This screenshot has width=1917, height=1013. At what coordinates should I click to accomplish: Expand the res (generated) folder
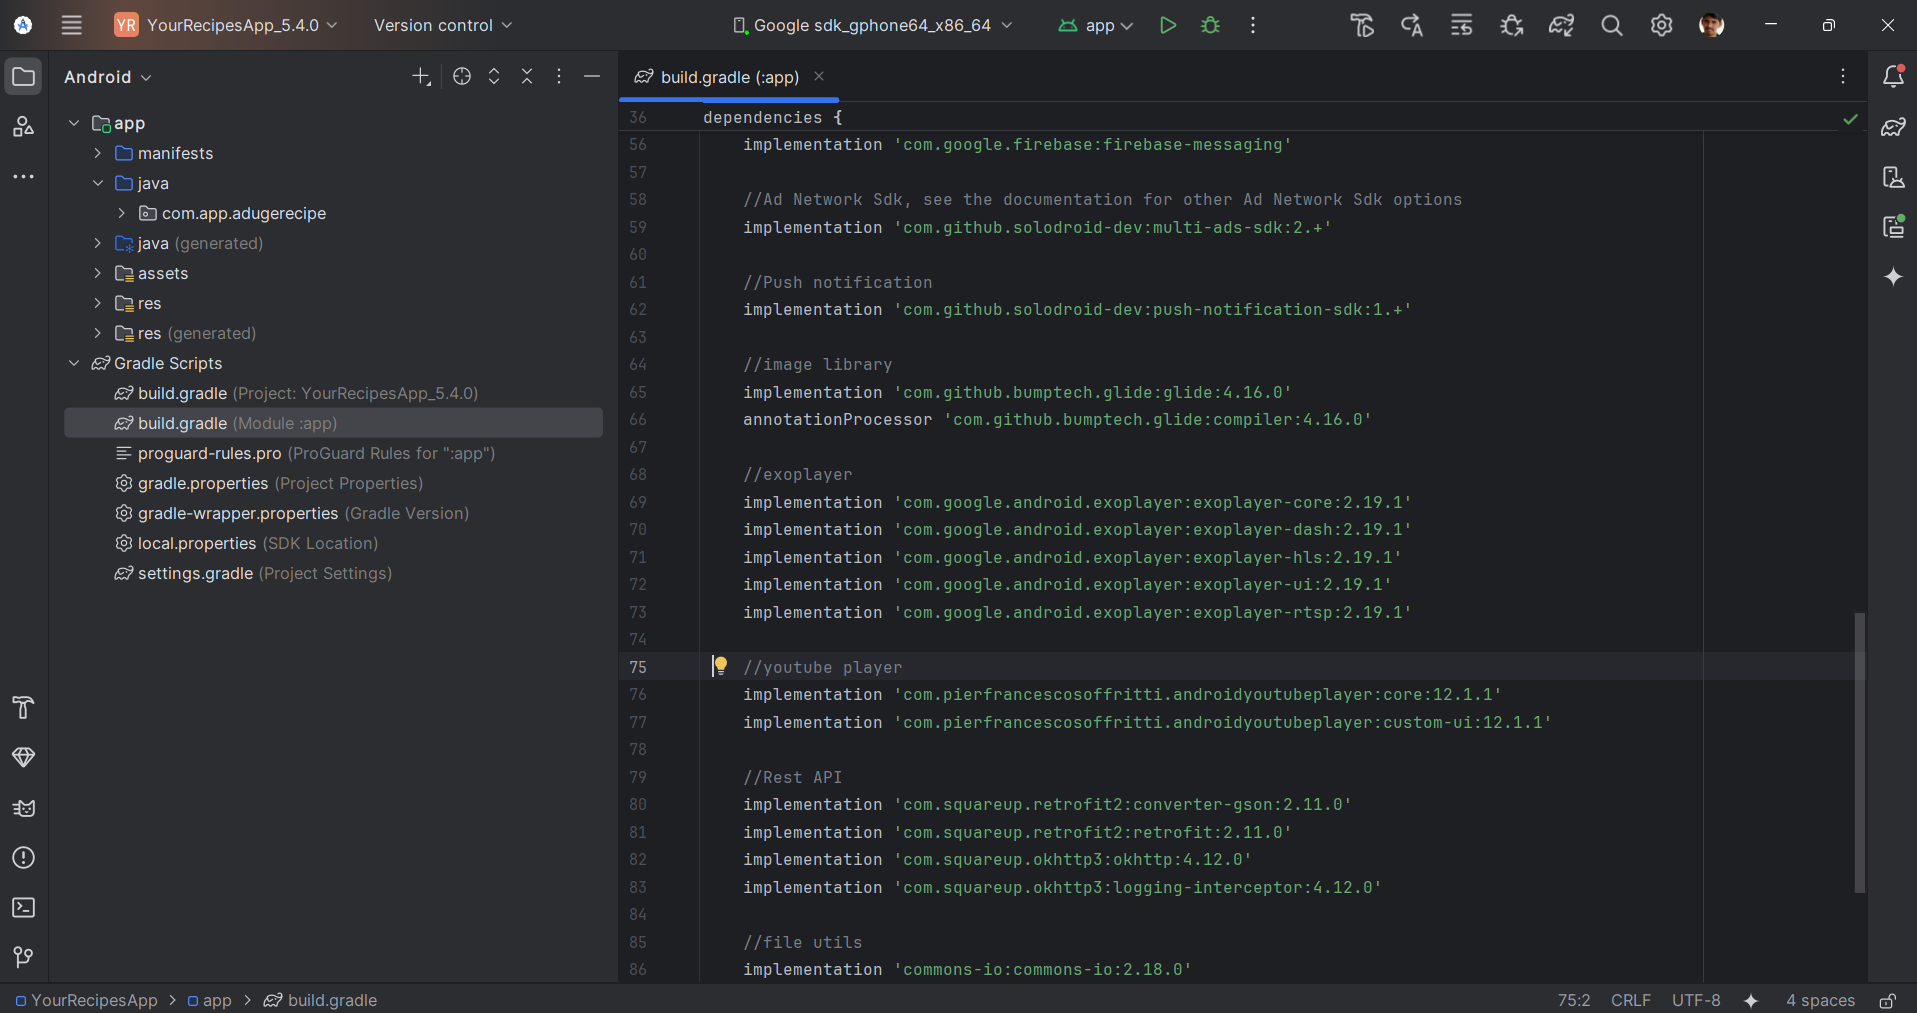98,333
